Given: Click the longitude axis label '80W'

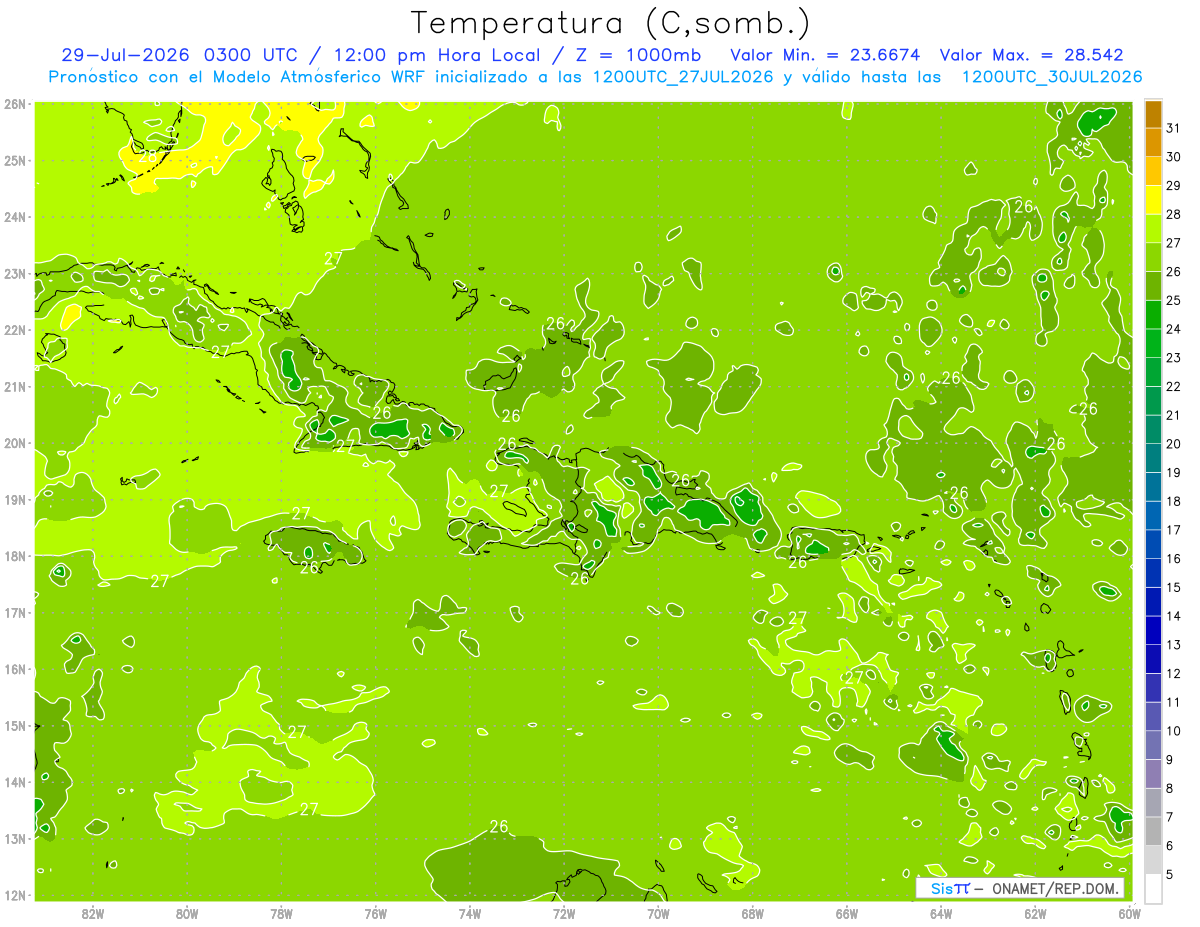Looking at the screenshot, I should pos(187,913).
